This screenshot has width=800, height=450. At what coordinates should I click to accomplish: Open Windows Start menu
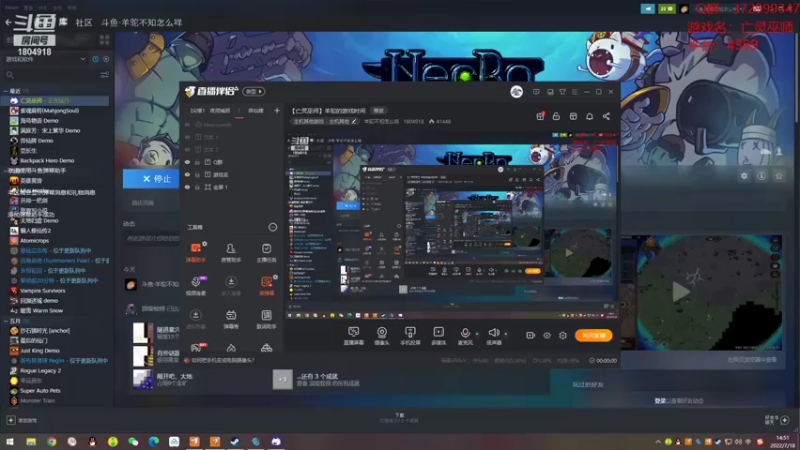pyautogui.click(x=10, y=442)
